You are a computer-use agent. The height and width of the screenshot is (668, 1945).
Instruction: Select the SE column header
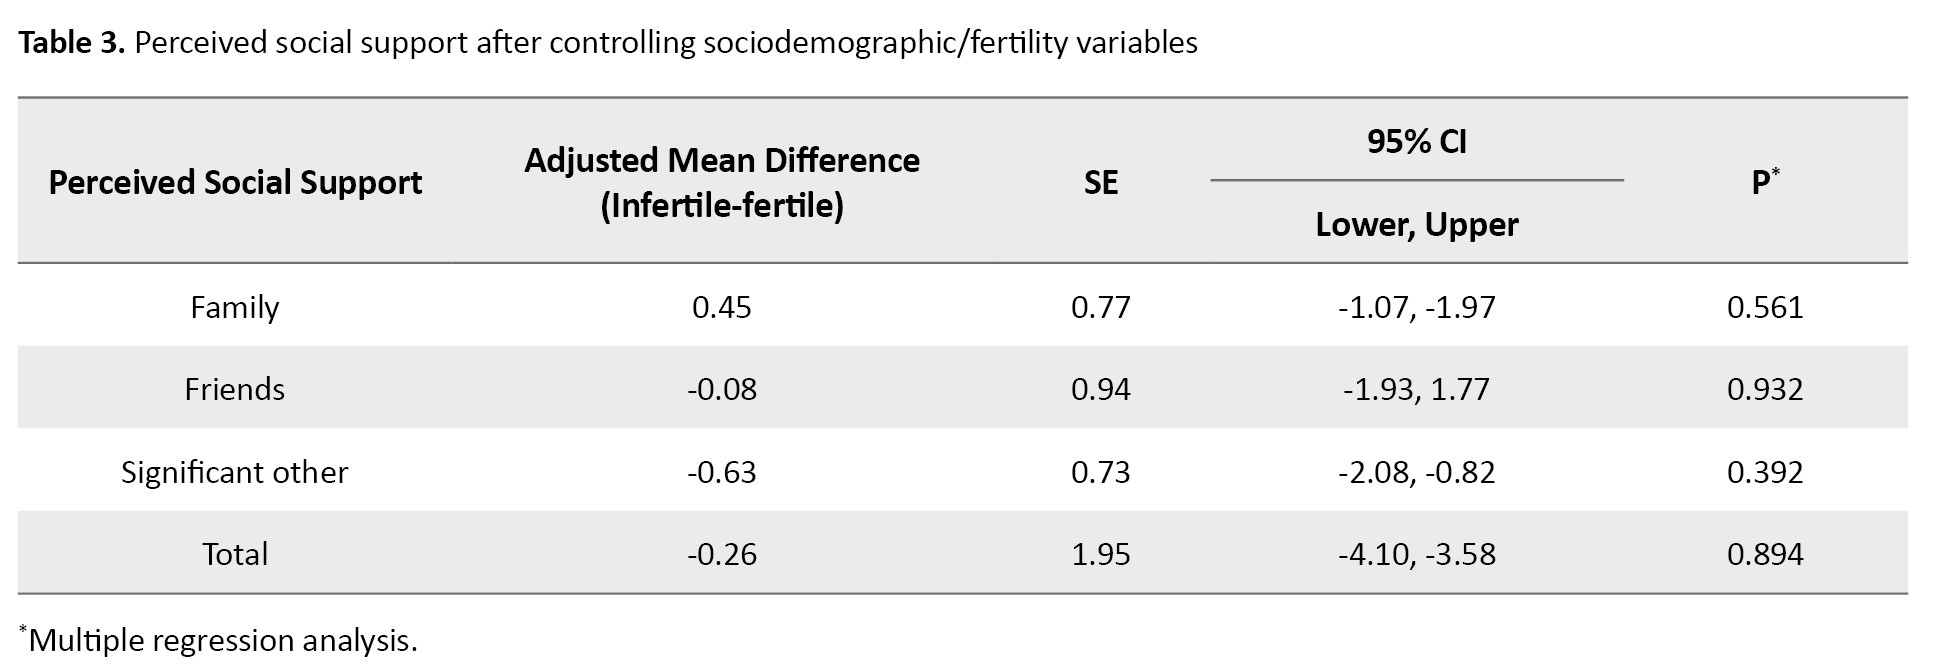point(1100,183)
